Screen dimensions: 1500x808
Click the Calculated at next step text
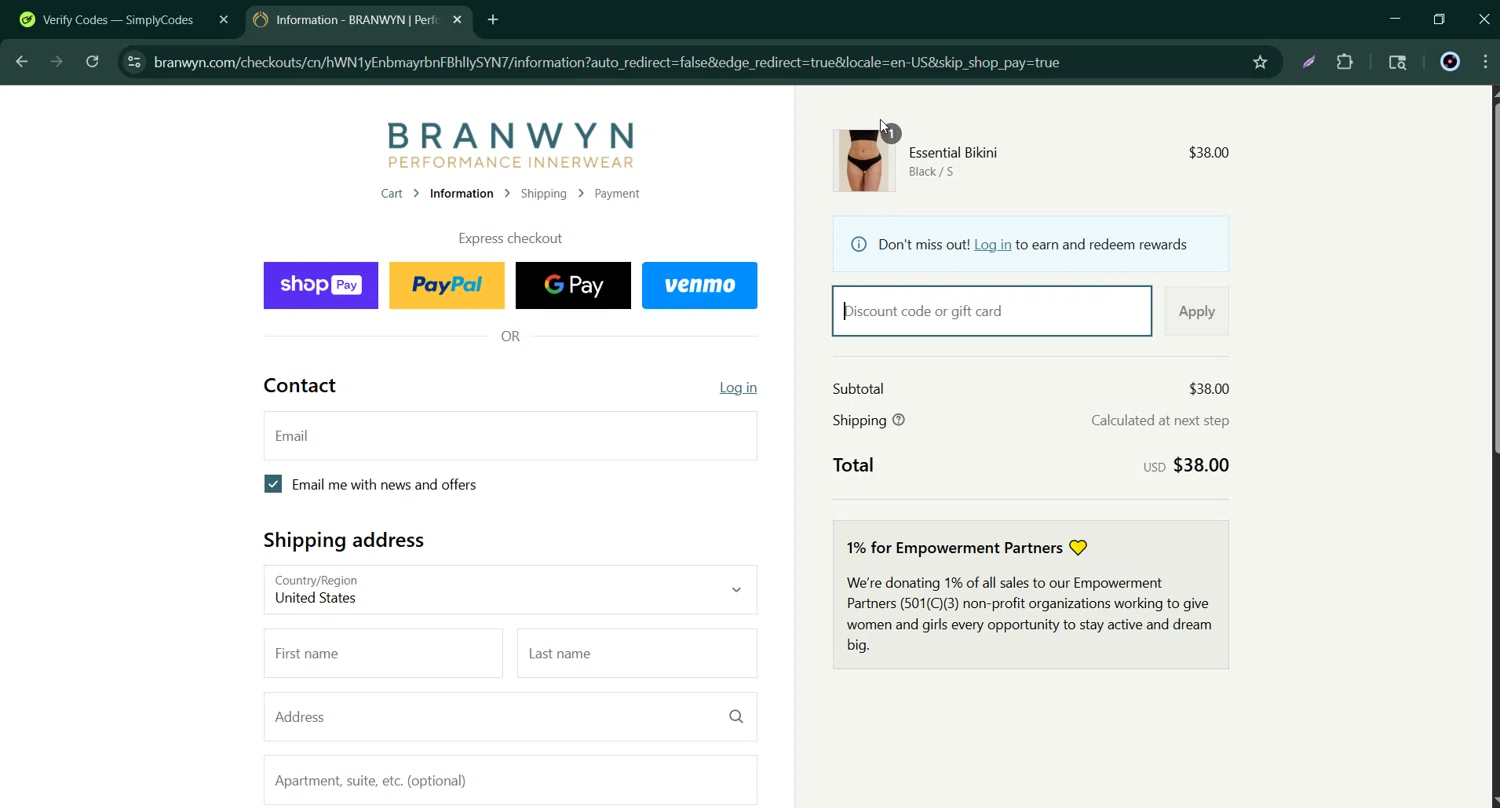coord(1160,420)
